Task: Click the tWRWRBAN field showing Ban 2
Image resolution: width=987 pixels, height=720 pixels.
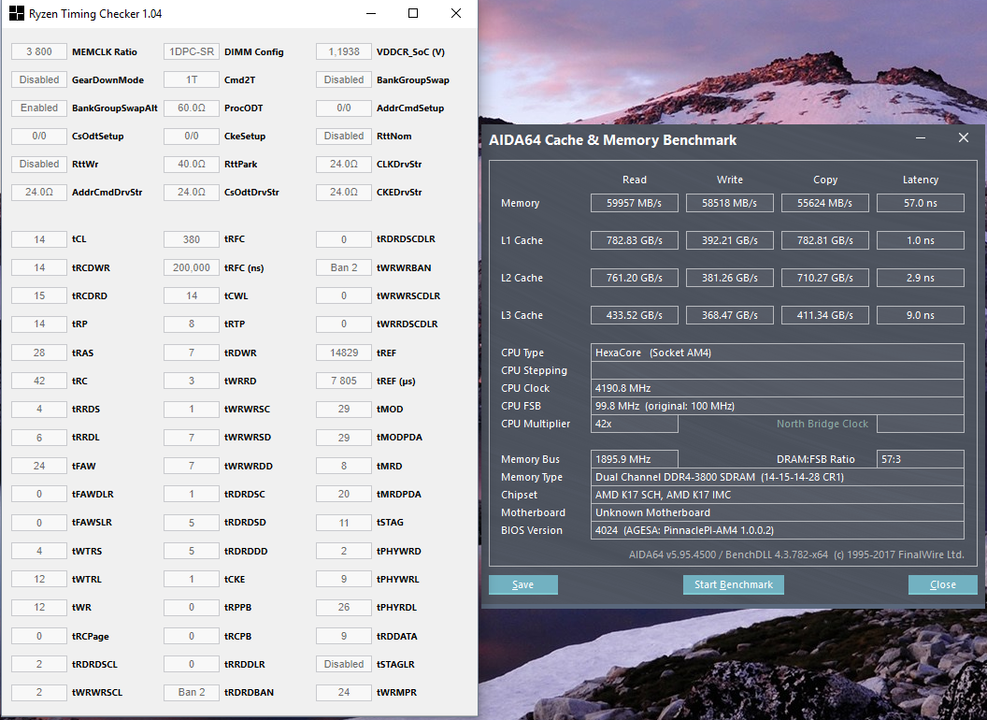Action: pyautogui.click(x=344, y=267)
